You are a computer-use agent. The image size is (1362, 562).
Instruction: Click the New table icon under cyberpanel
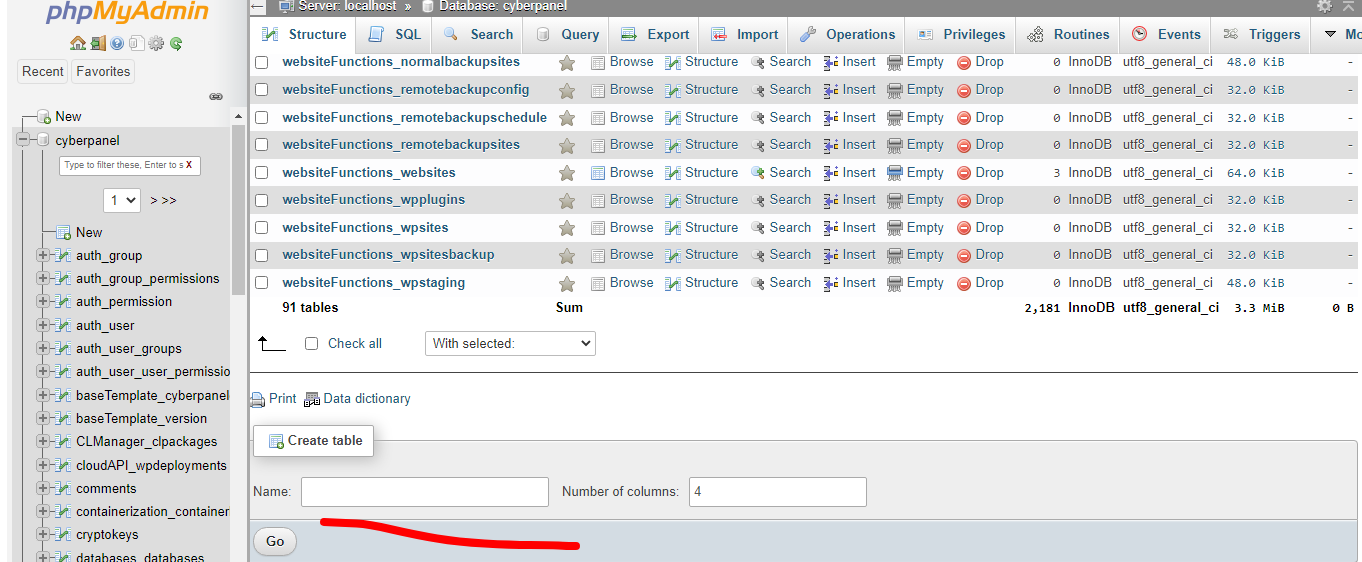click(x=63, y=232)
